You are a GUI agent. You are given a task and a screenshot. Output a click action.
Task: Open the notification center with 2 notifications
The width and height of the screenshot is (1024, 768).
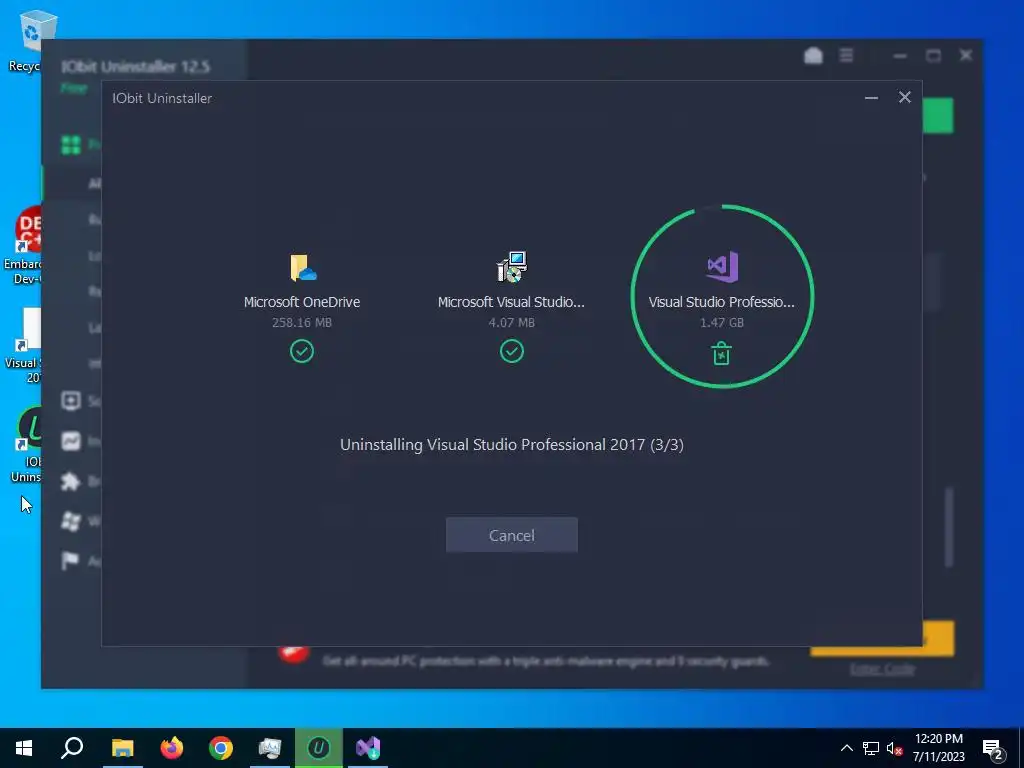pos(993,749)
